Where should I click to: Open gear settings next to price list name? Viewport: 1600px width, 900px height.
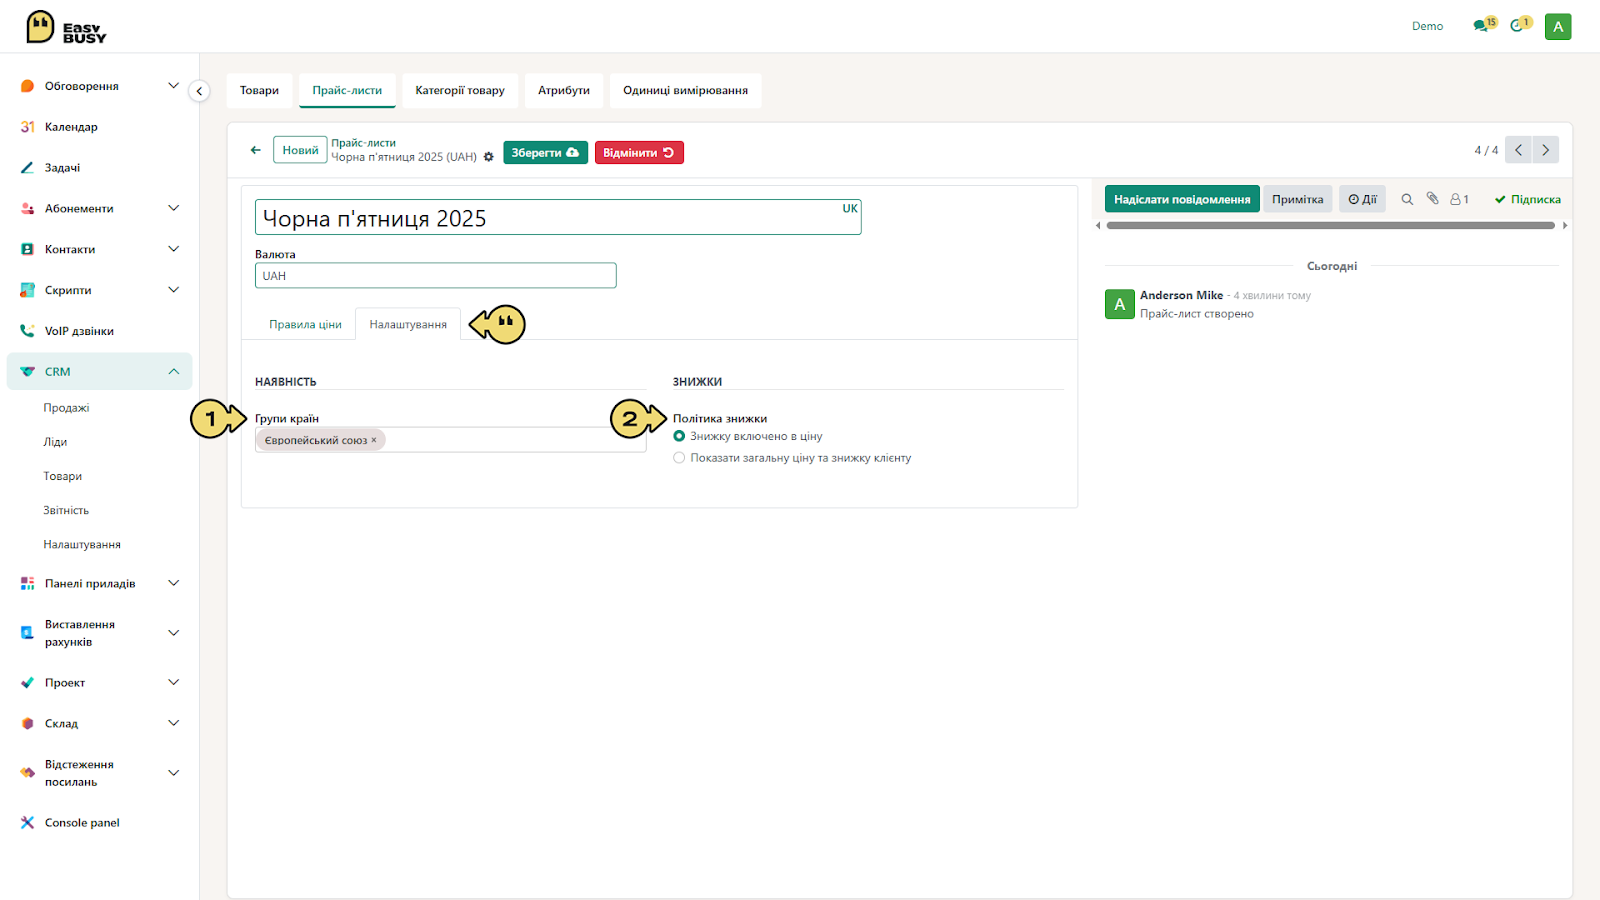tap(489, 157)
